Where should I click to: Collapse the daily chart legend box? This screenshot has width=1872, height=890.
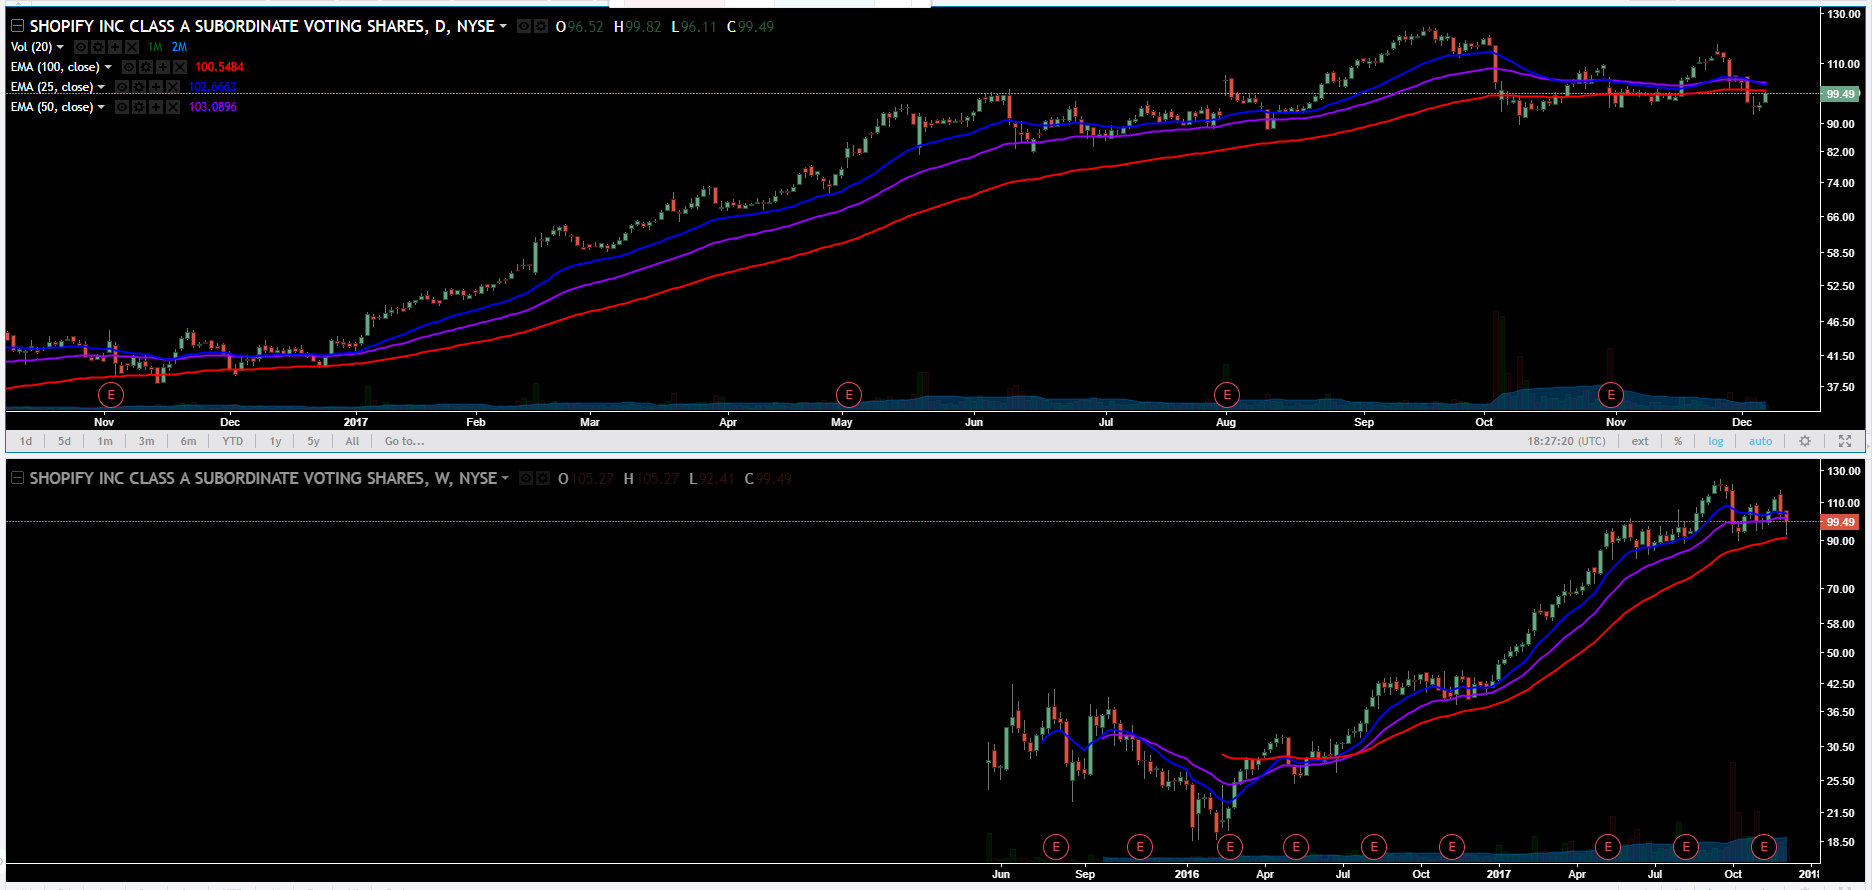pyautogui.click(x=17, y=26)
